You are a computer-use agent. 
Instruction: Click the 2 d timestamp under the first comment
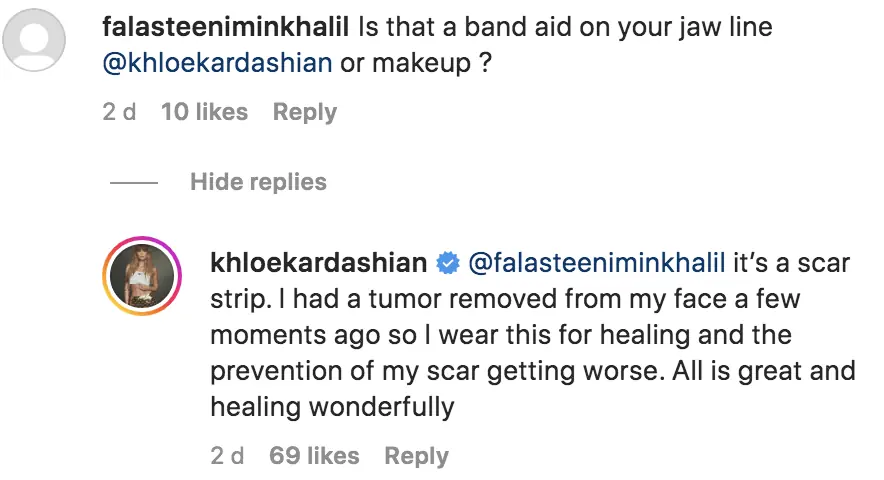pos(119,112)
